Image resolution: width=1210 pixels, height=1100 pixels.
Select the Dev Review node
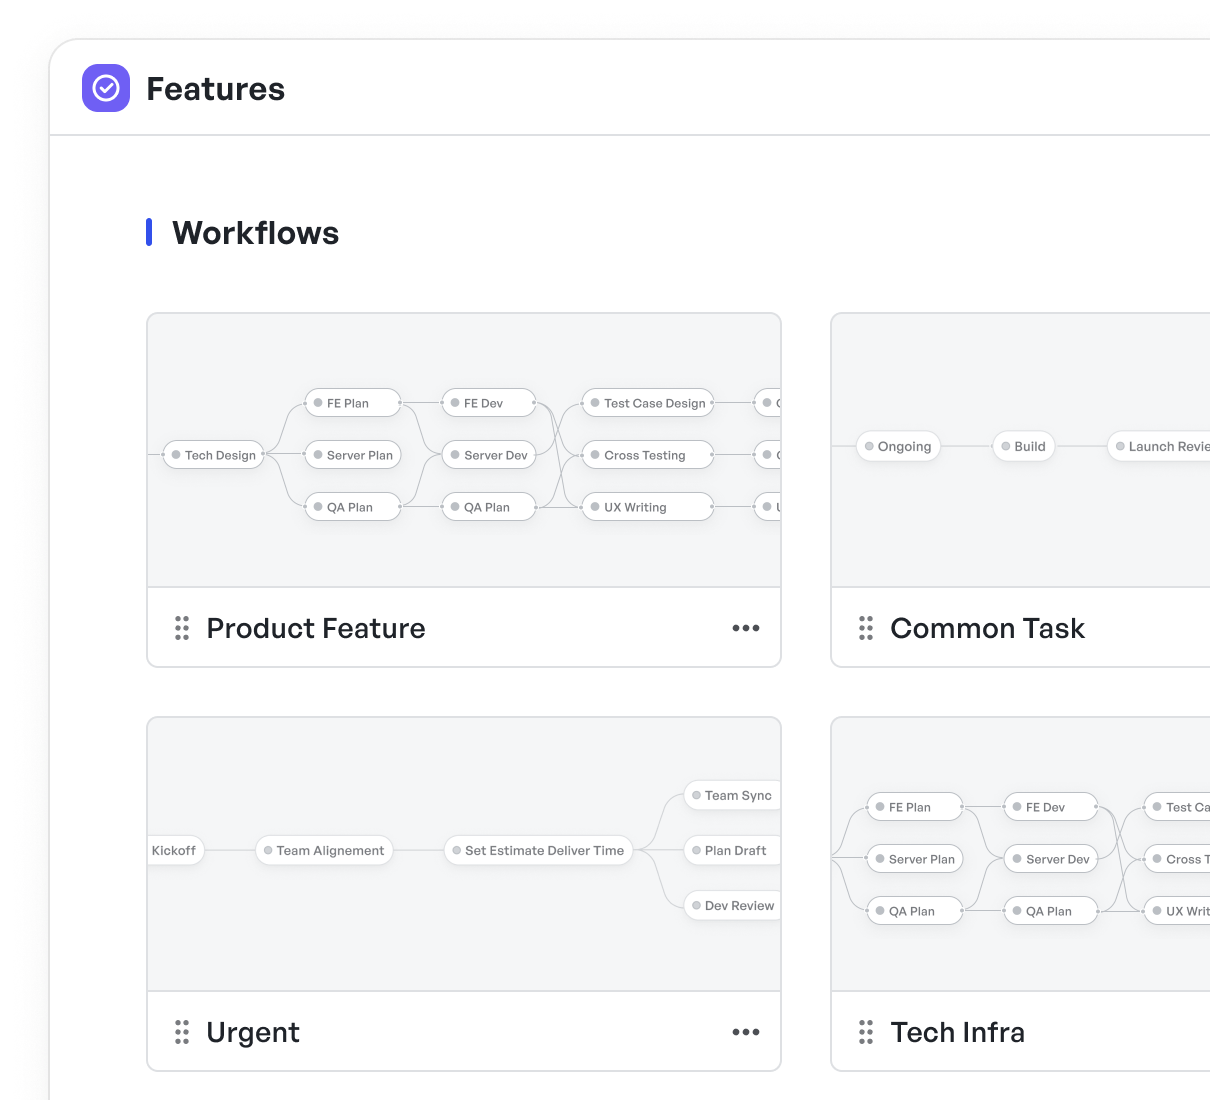(732, 906)
